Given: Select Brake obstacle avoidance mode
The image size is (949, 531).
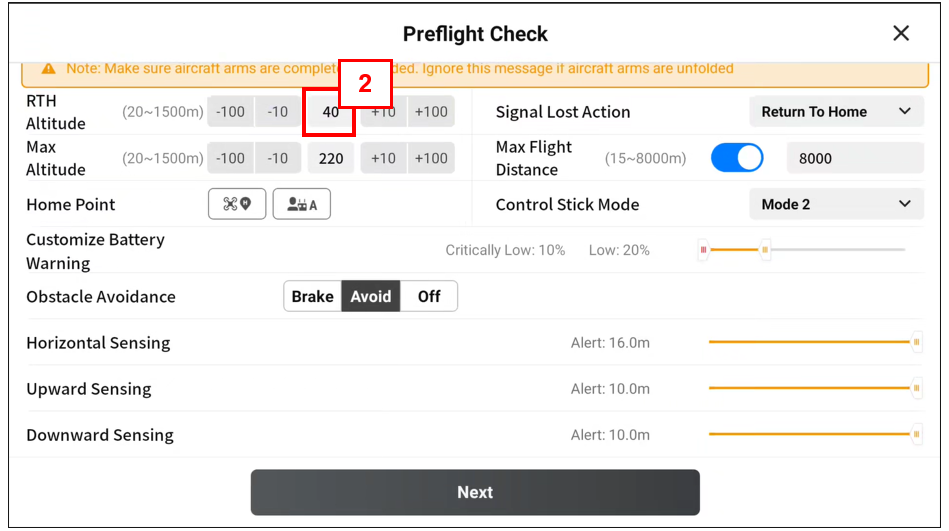Looking at the screenshot, I should (x=313, y=296).
